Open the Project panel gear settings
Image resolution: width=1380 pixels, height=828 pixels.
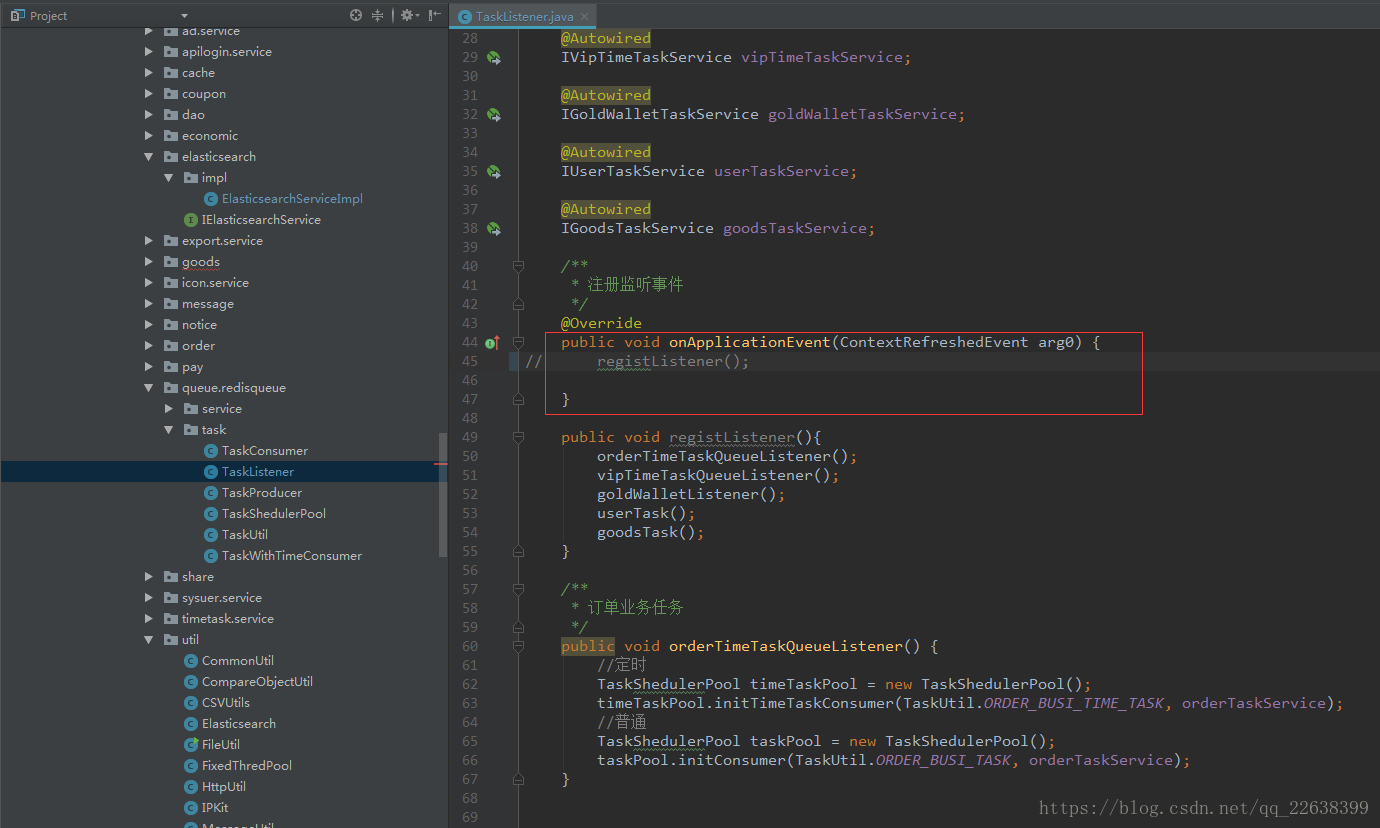coord(407,15)
